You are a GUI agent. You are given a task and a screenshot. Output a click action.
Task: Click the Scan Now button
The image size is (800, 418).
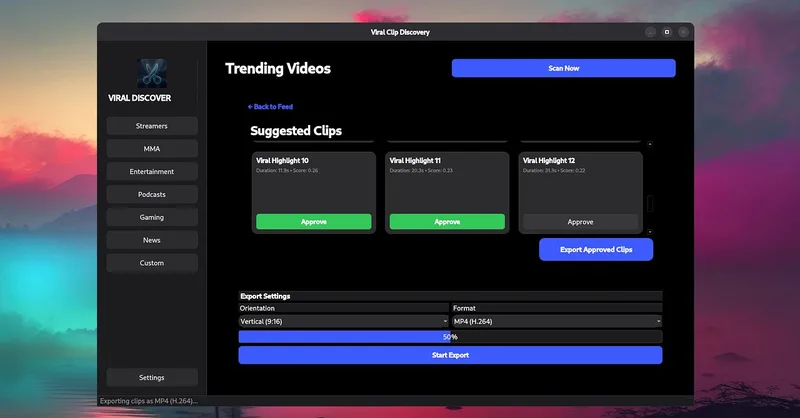coord(564,68)
